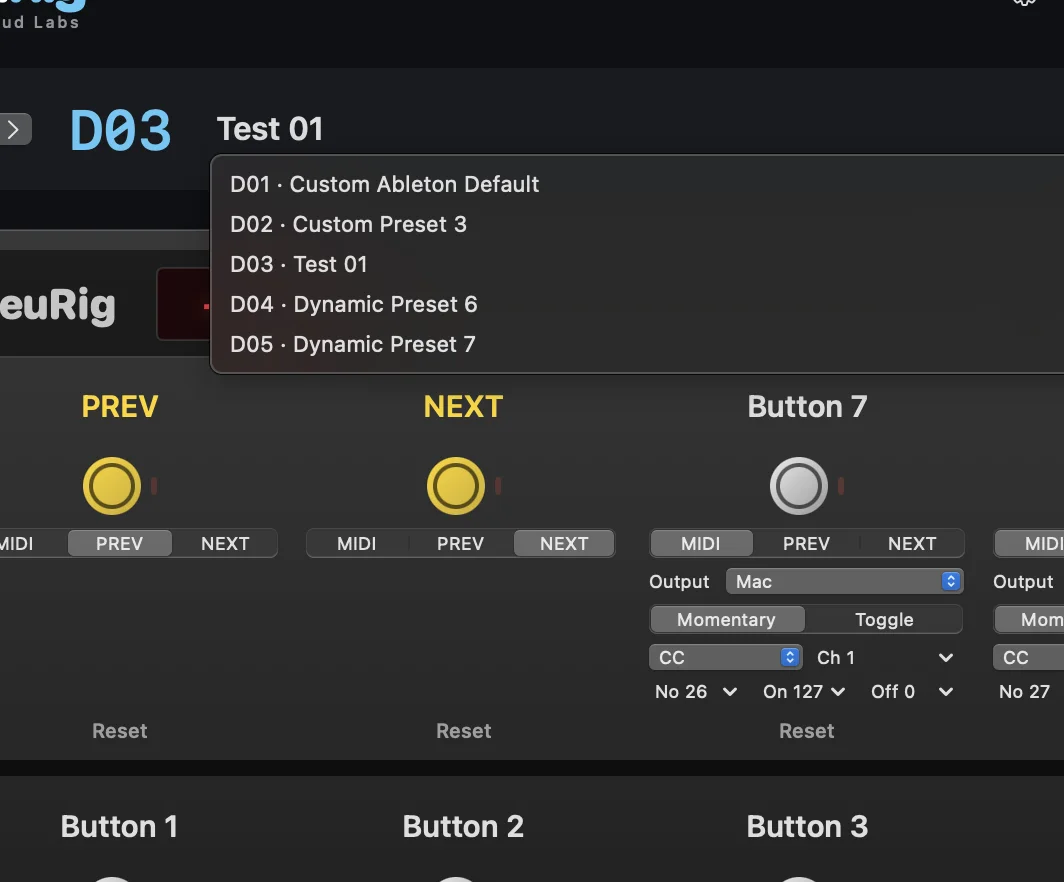1064x882 pixels.
Task: Click the blue stepper arrows on Mac output
Action: tap(951, 581)
